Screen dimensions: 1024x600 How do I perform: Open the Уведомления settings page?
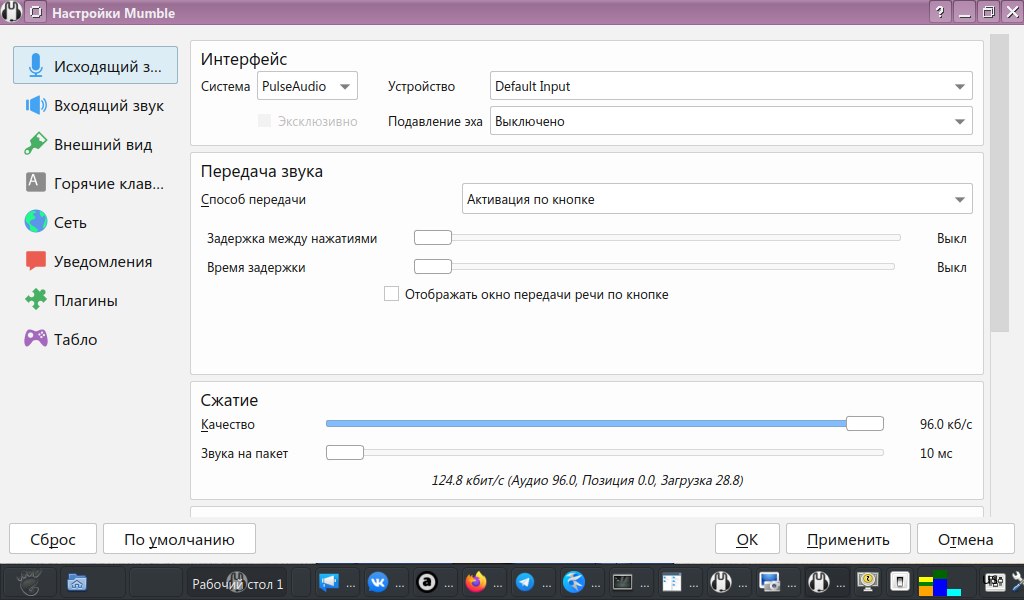pos(95,261)
